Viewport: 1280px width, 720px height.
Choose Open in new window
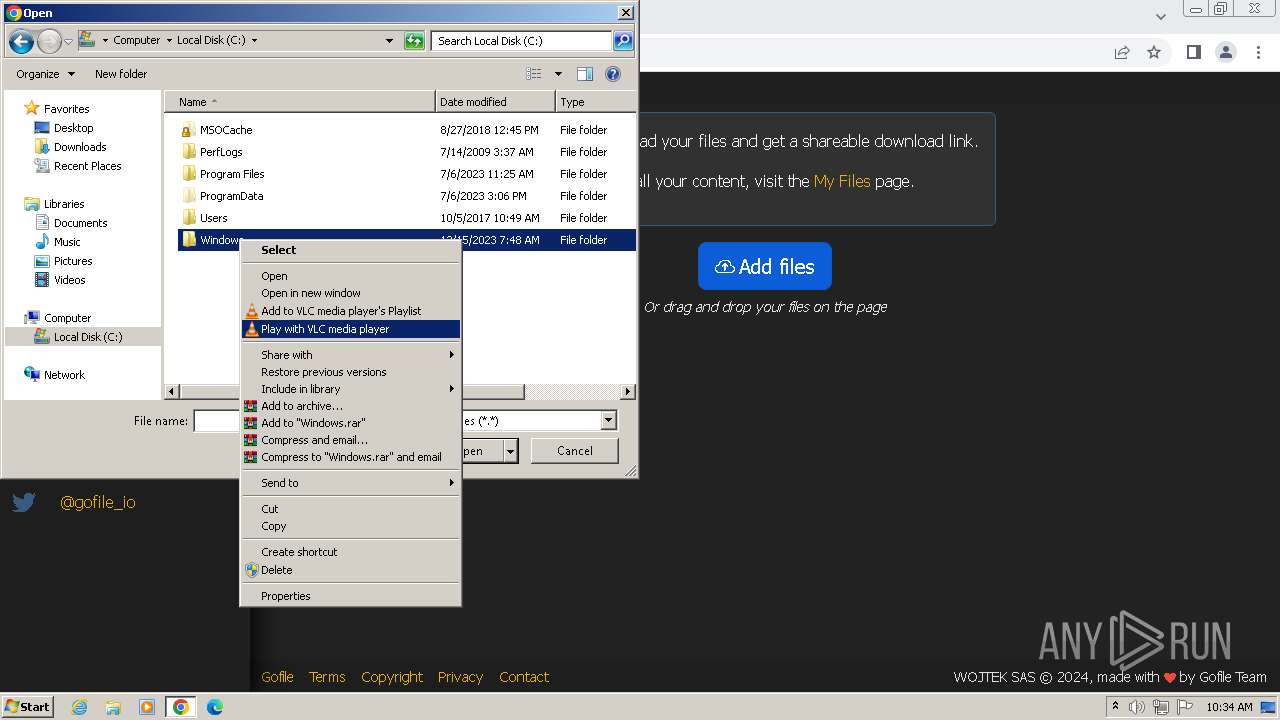(350, 293)
